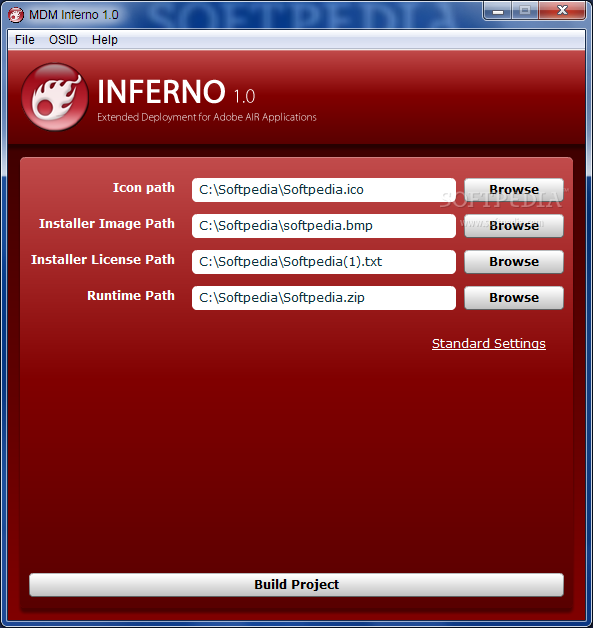Focus the Installer Image Path field

tap(324, 226)
